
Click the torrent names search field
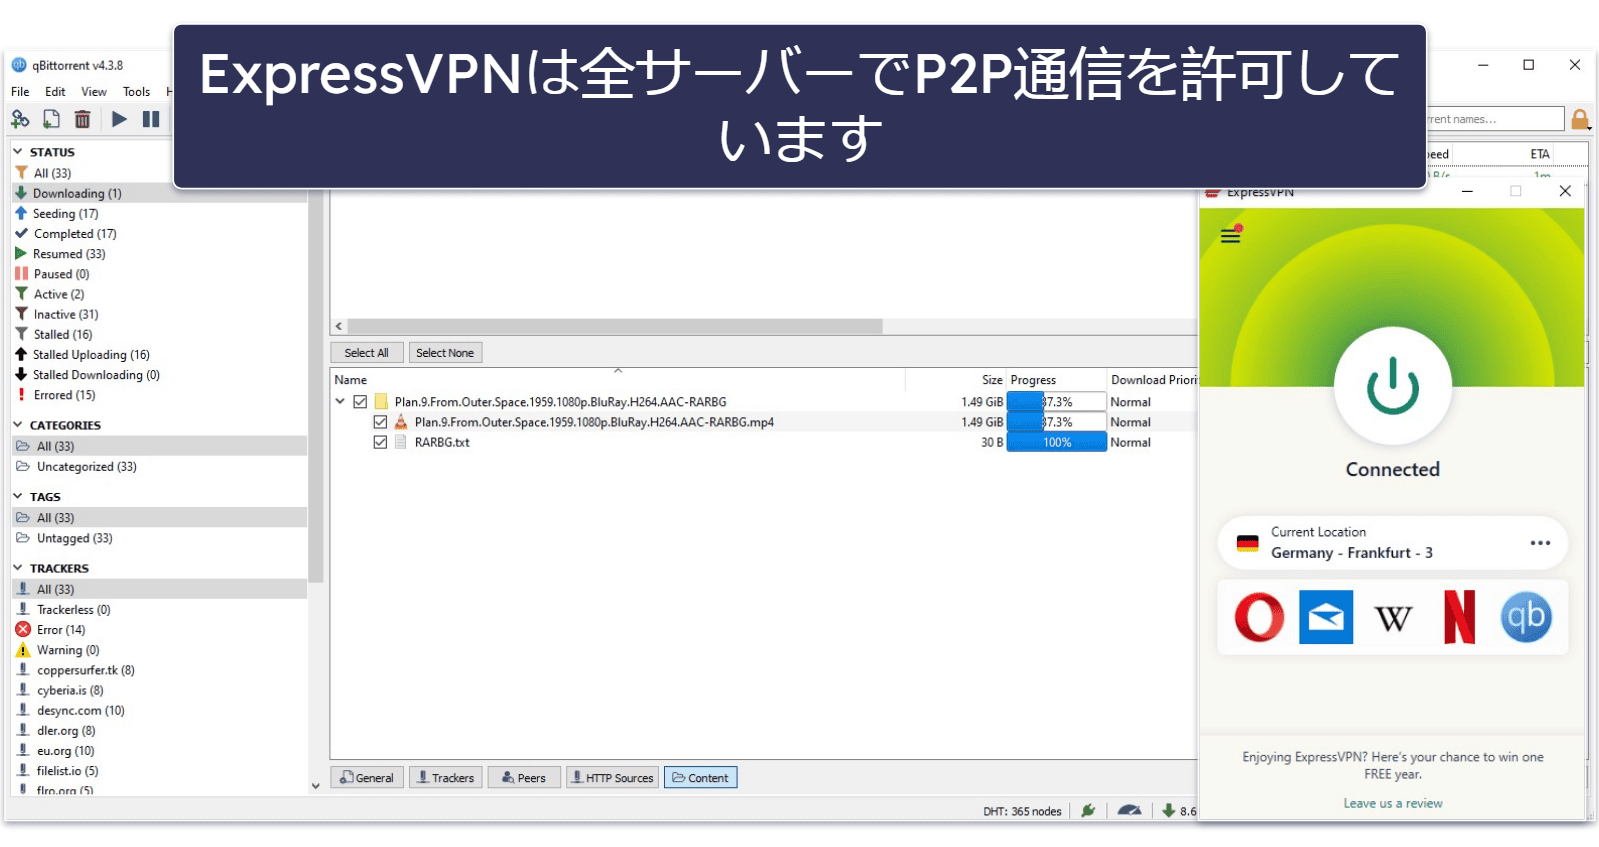(1494, 119)
